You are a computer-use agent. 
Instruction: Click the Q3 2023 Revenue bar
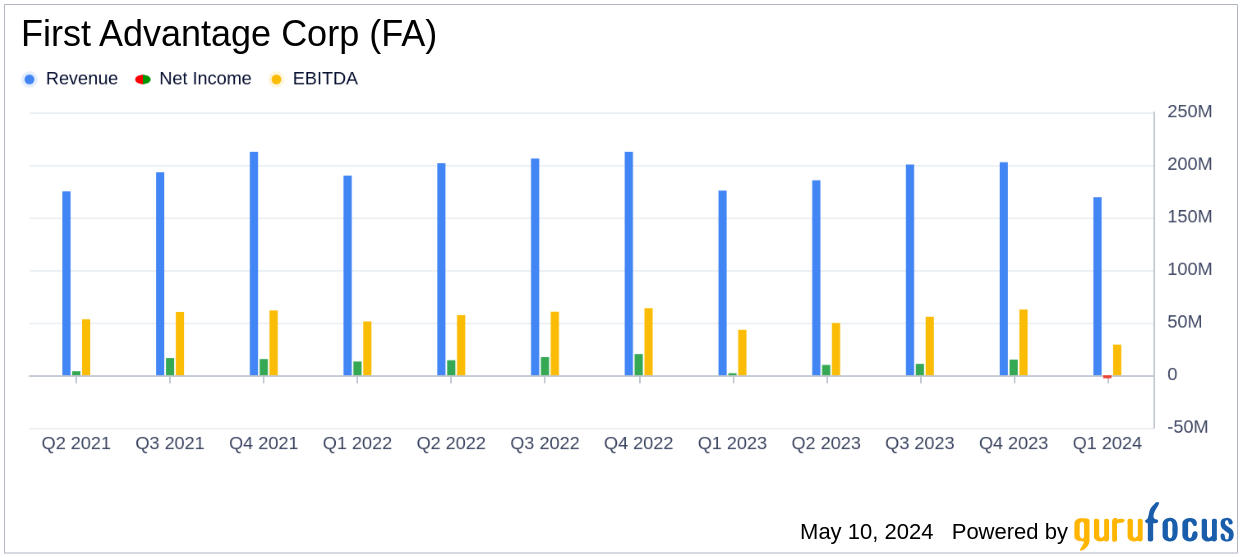(910, 270)
